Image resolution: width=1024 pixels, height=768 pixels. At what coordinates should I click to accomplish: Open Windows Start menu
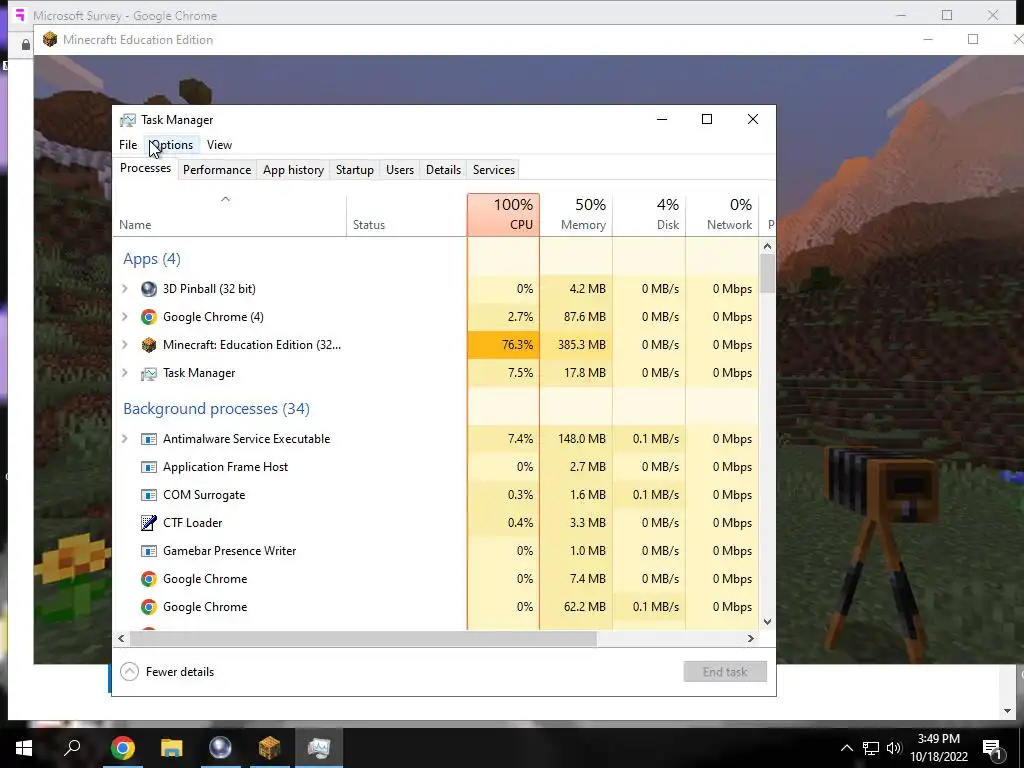coord(24,747)
